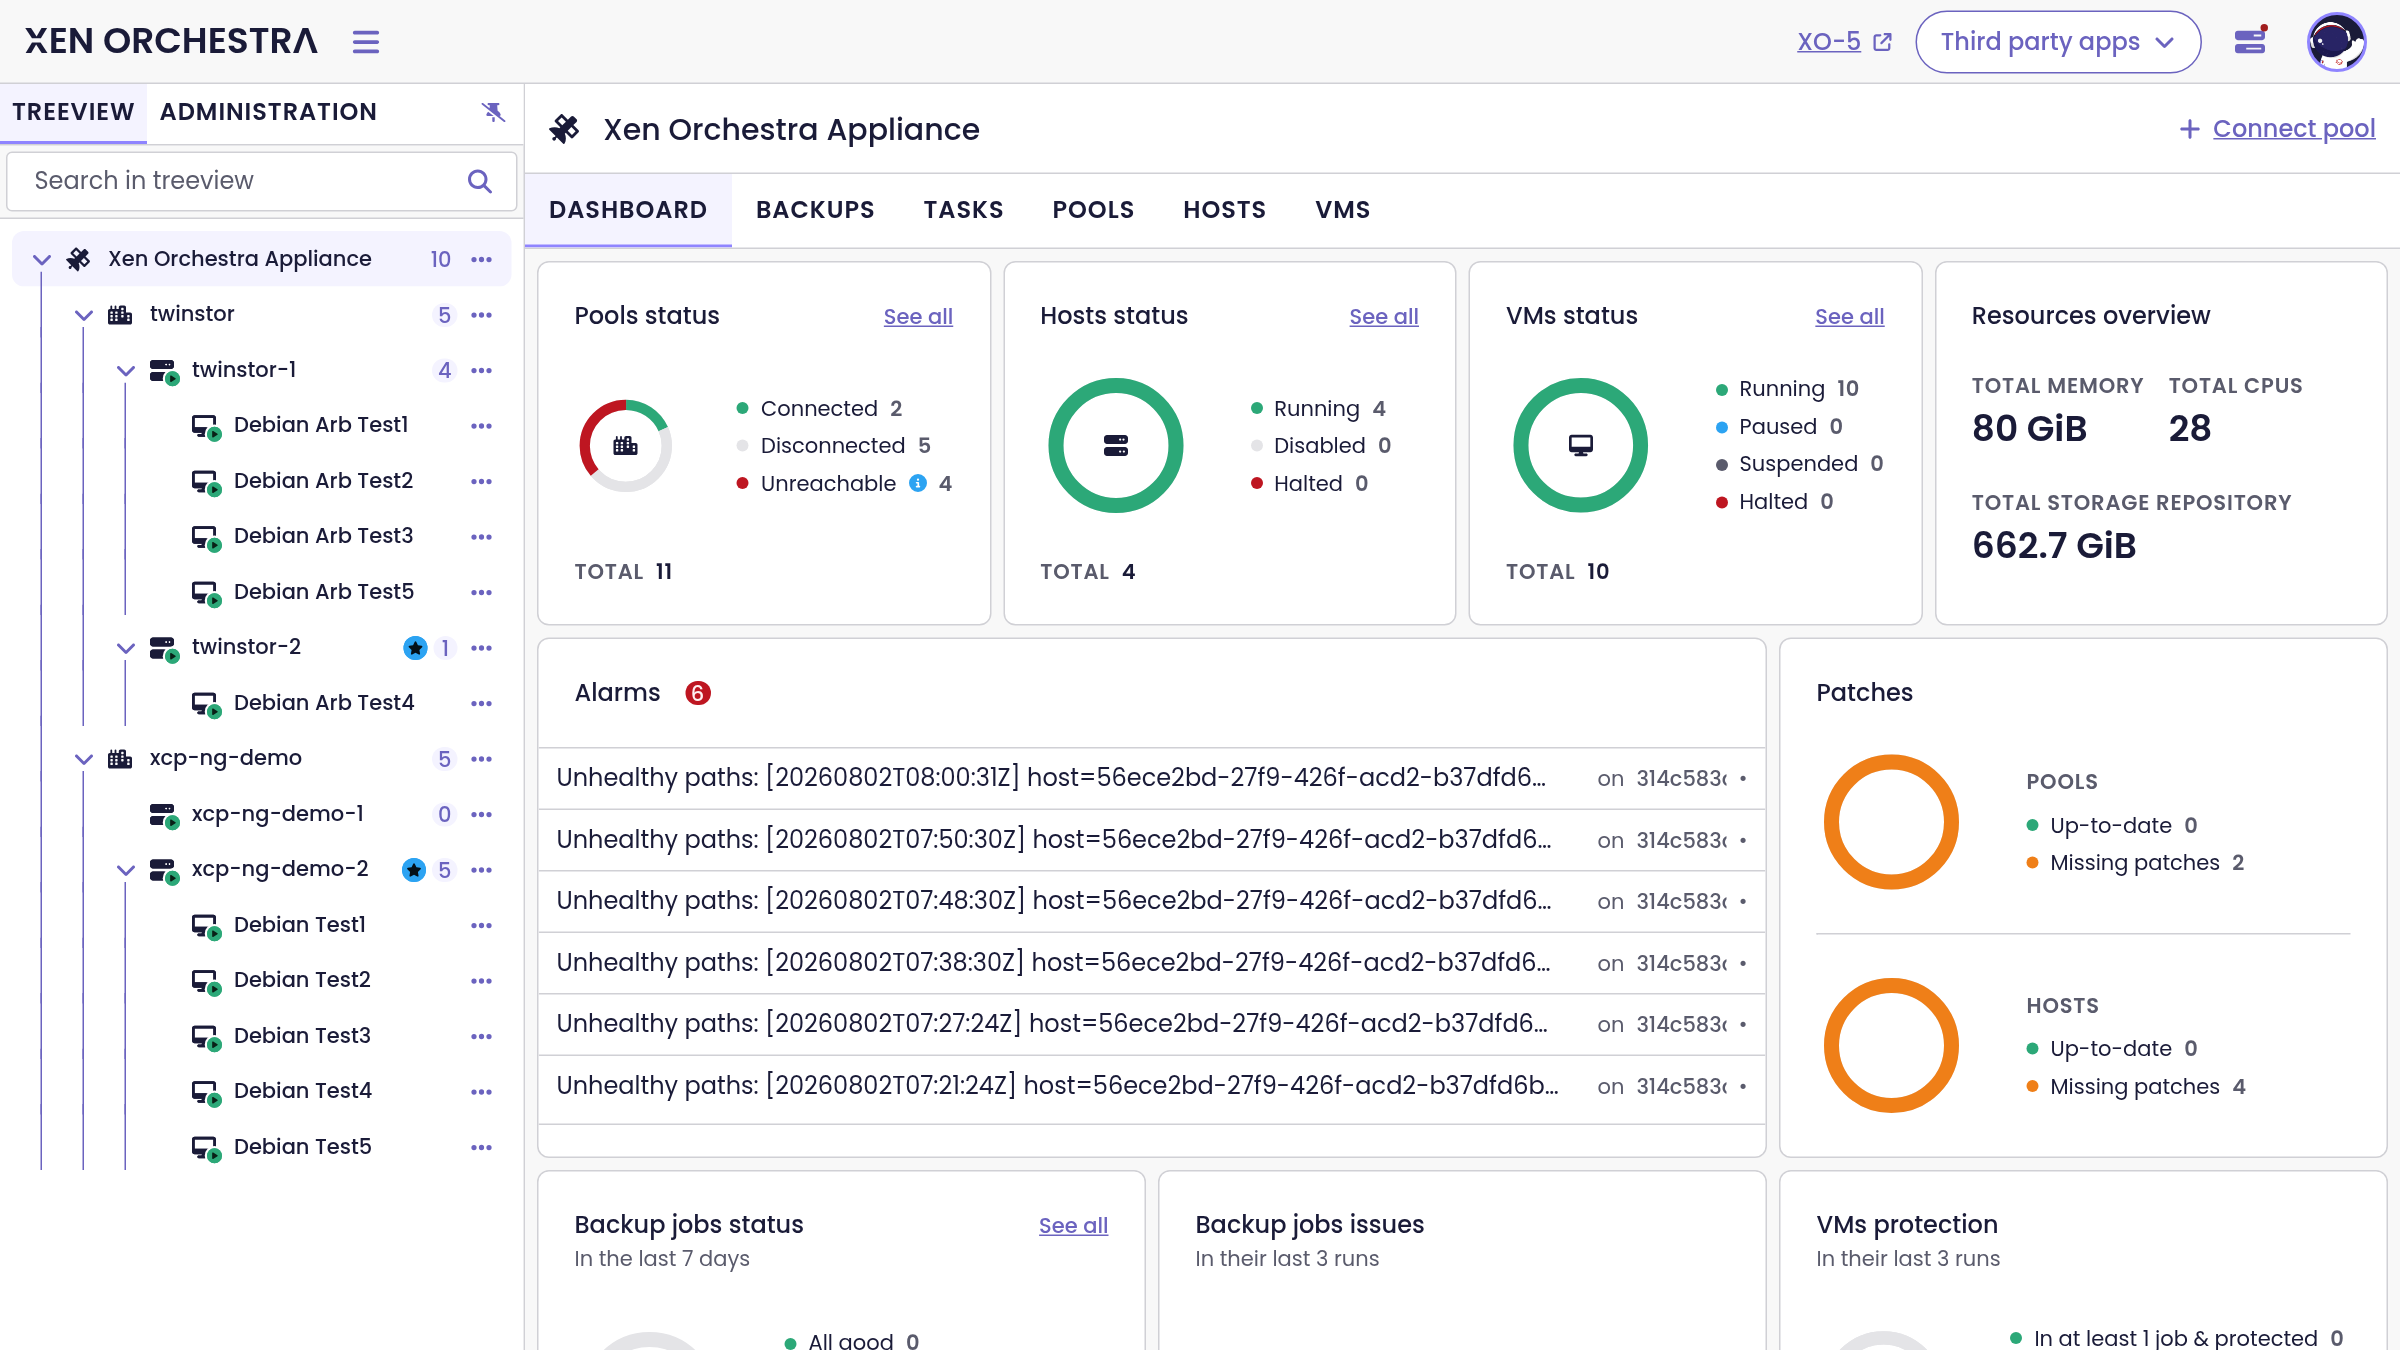Click the hosts icon inside Hosts status donut
The height and width of the screenshot is (1350, 2400).
pos(1116,446)
